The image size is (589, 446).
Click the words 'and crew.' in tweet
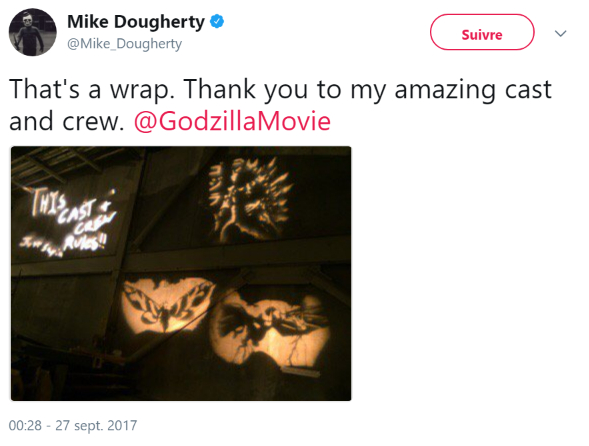point(66,122)
